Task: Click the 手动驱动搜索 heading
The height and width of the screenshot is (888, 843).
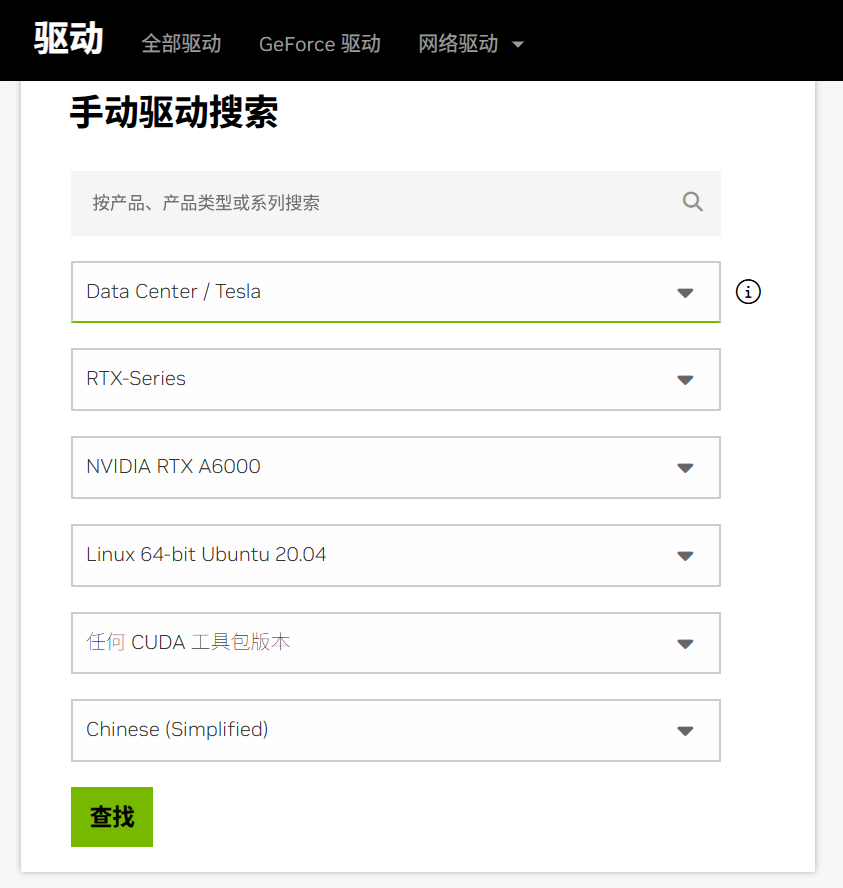Action: [x=174, y=112]
